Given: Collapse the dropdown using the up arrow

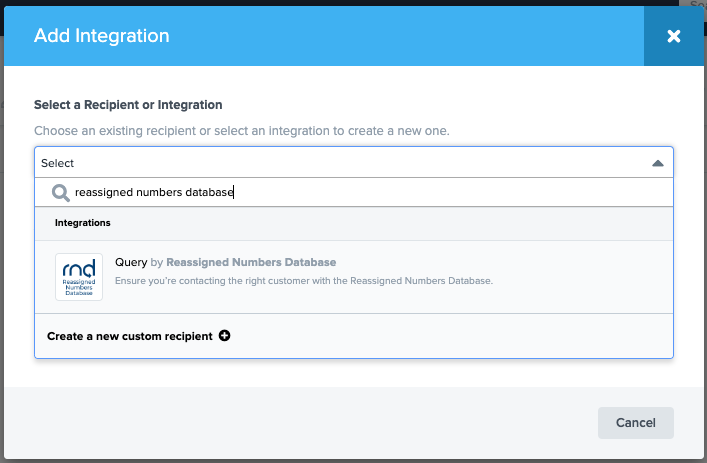Looking at the screenshot, I should pyautogui.click(x=657, y=163).
